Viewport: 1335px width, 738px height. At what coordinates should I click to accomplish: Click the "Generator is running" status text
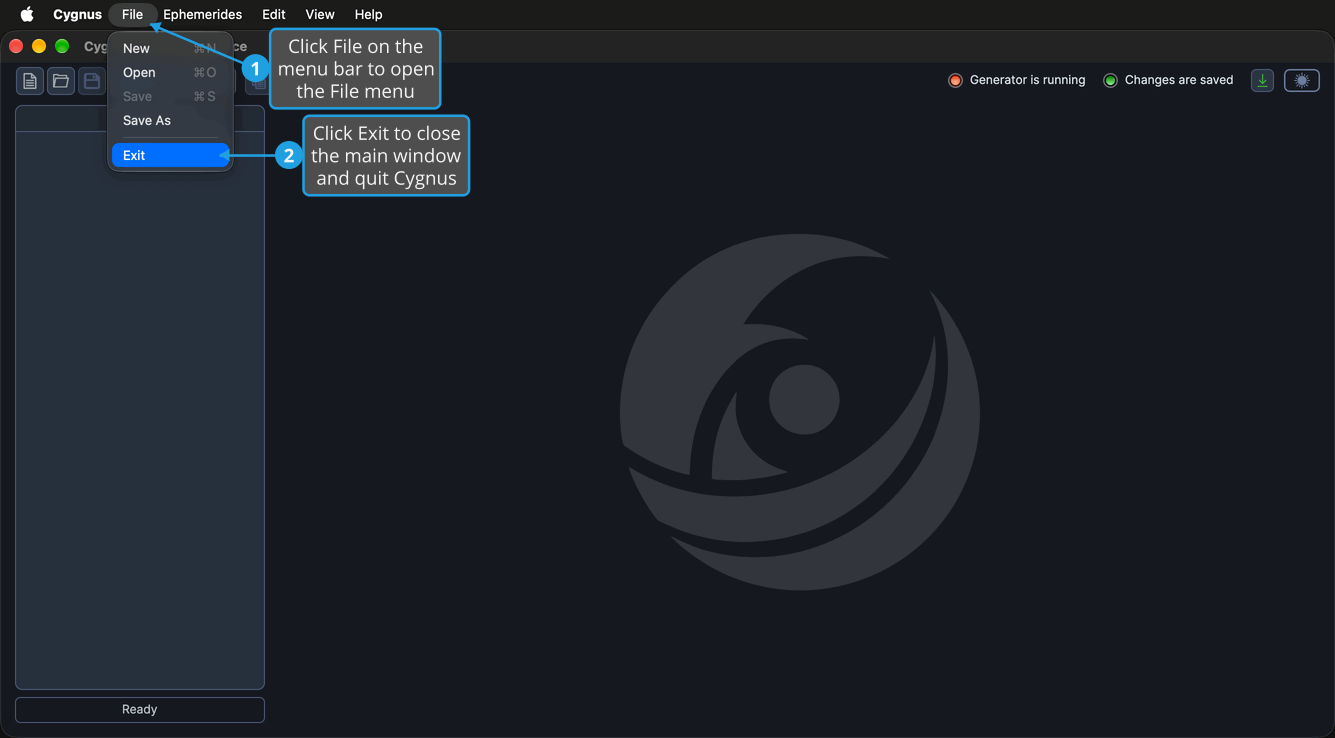1027,80
